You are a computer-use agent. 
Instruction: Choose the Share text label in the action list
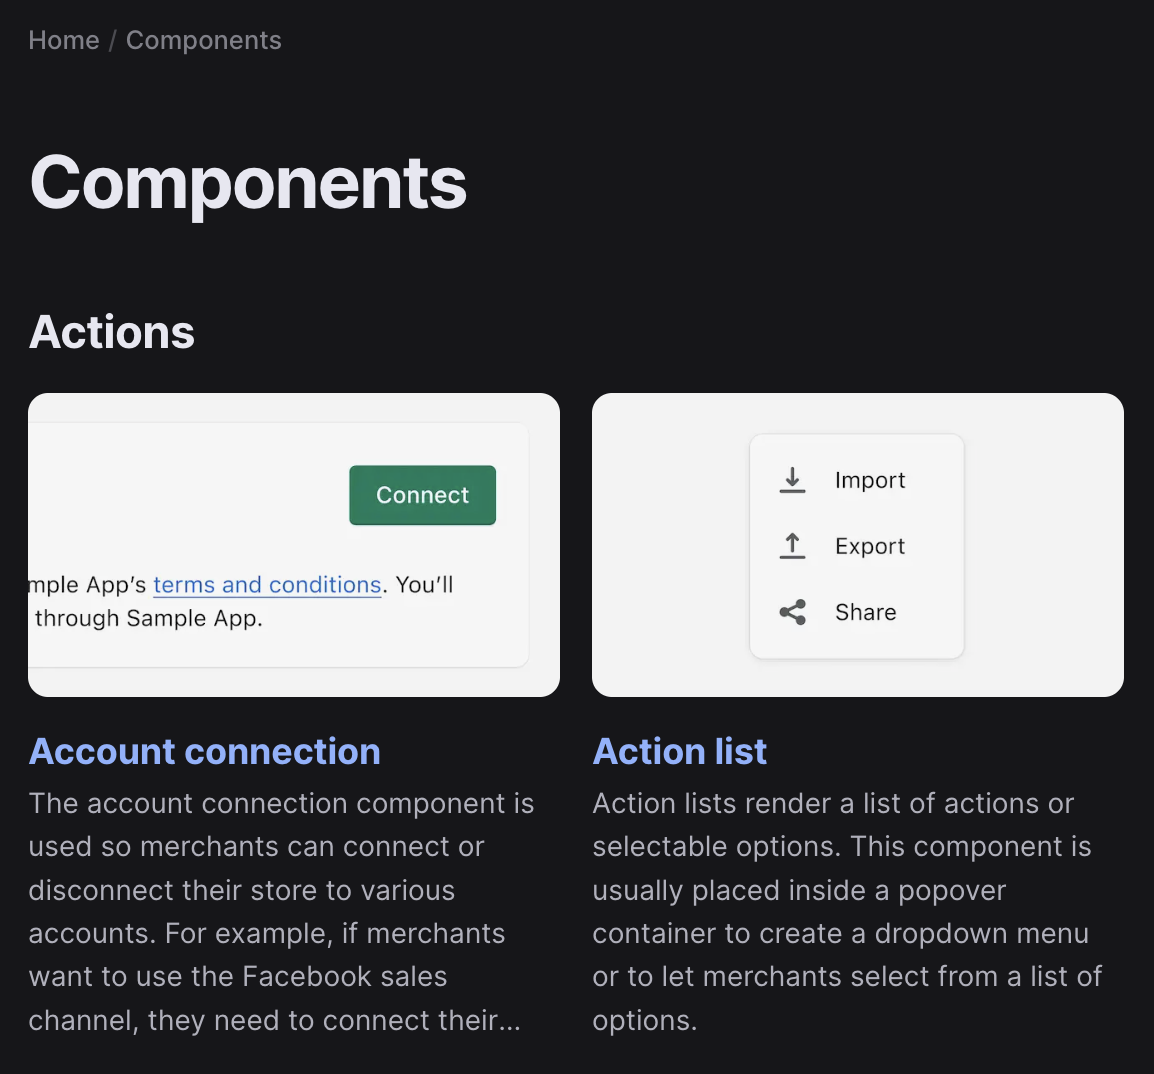click(865, 612)
